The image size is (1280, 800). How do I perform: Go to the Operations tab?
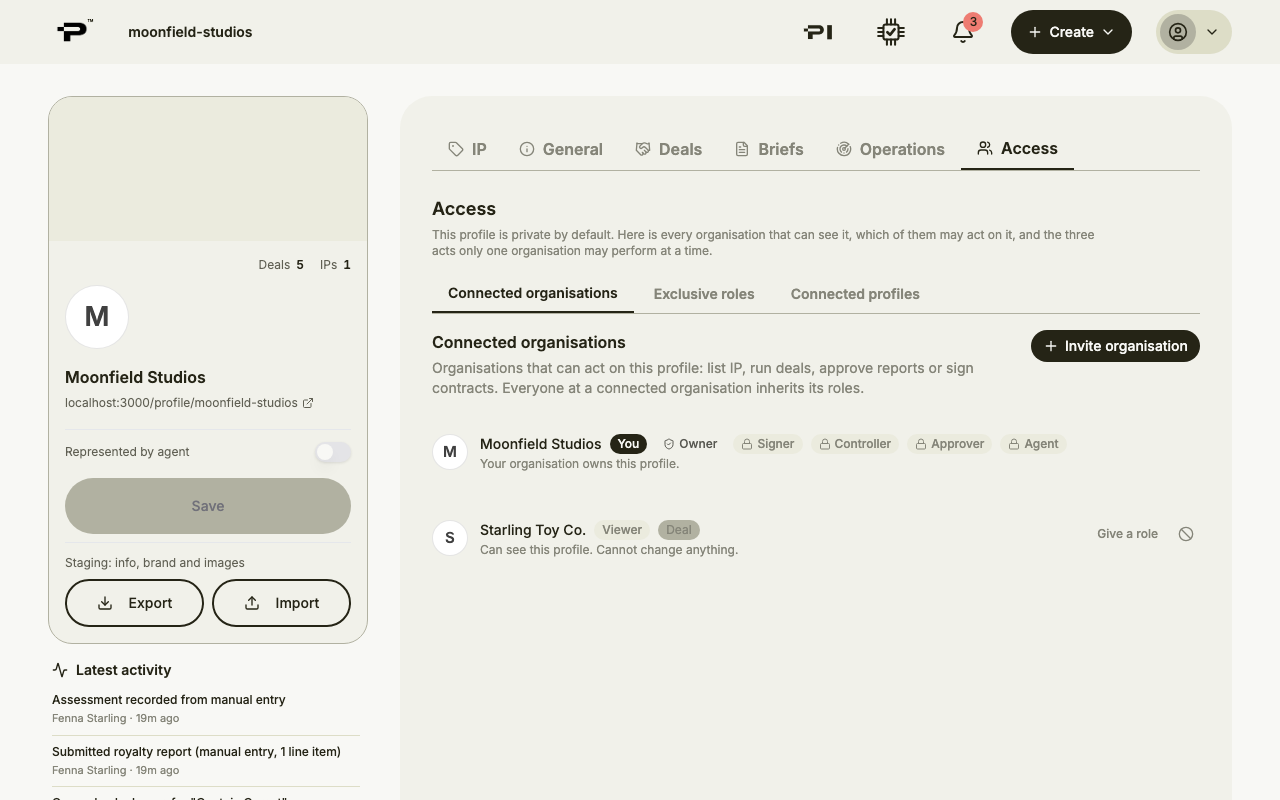tap(890, 149)
